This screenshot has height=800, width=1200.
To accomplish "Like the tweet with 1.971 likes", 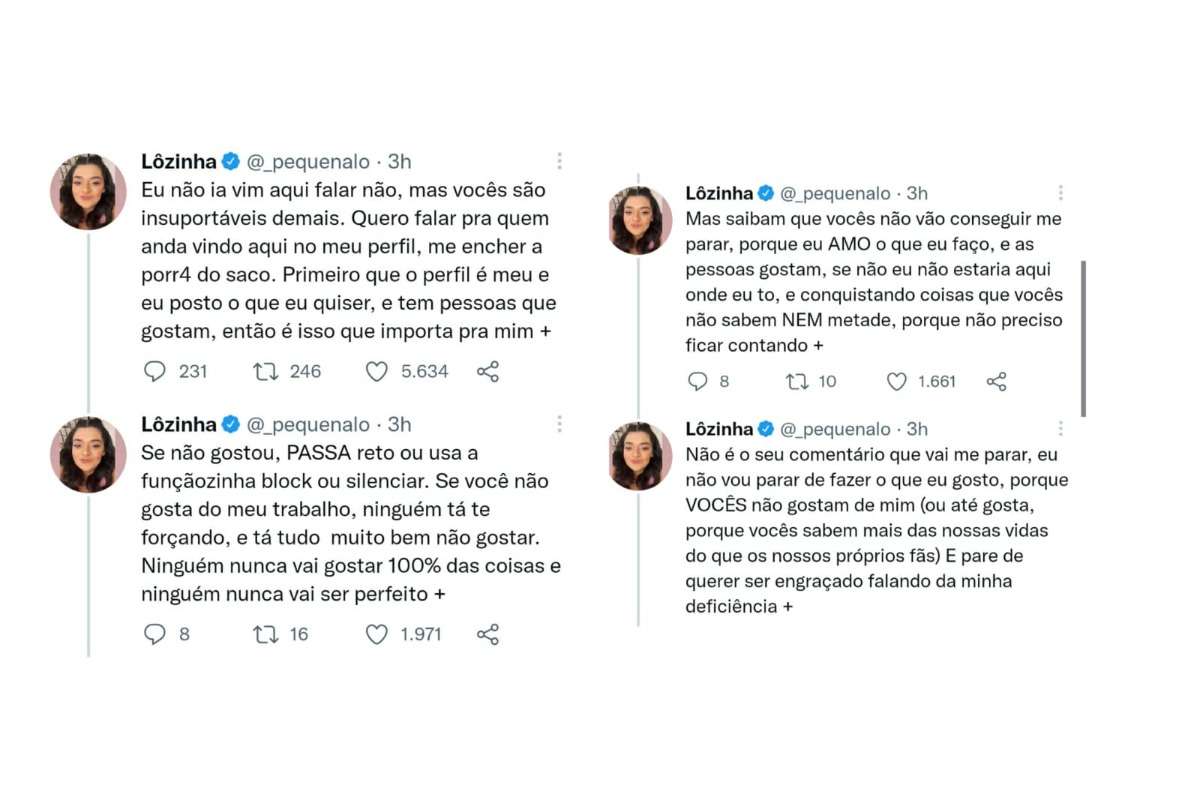I will 376,633.
